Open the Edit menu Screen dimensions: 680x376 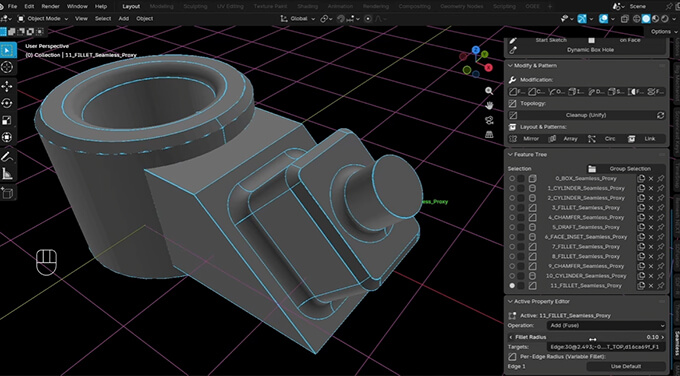click(29, 6)
